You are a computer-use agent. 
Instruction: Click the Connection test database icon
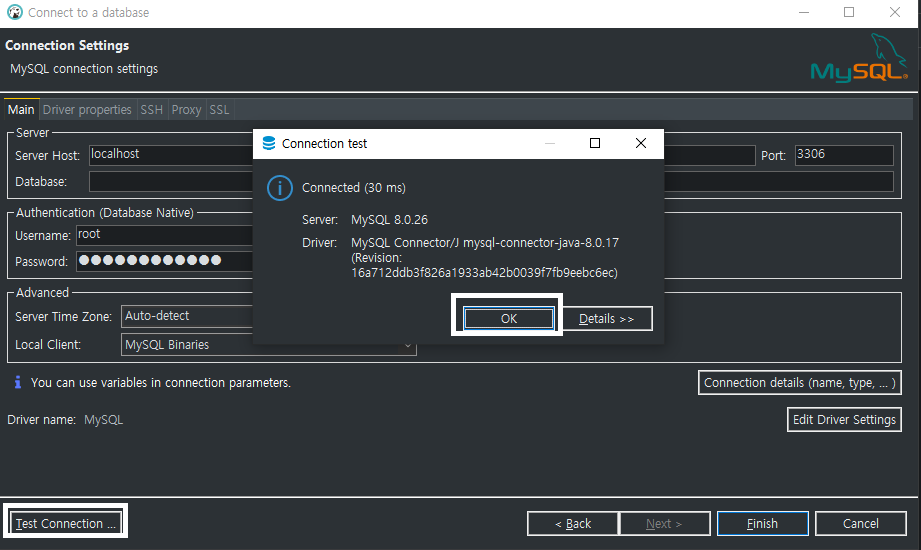coord(268,143)
